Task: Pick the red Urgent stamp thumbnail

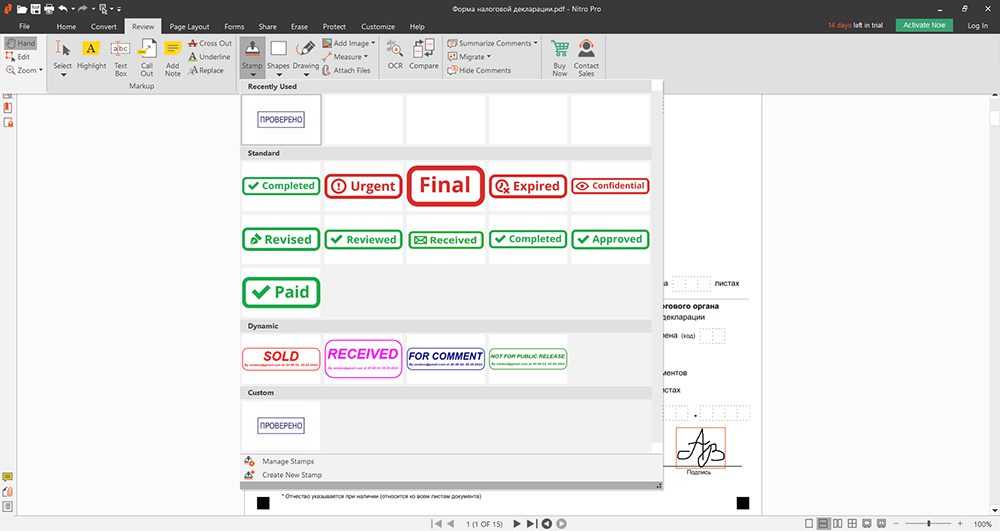Action: tap(363, 186)
